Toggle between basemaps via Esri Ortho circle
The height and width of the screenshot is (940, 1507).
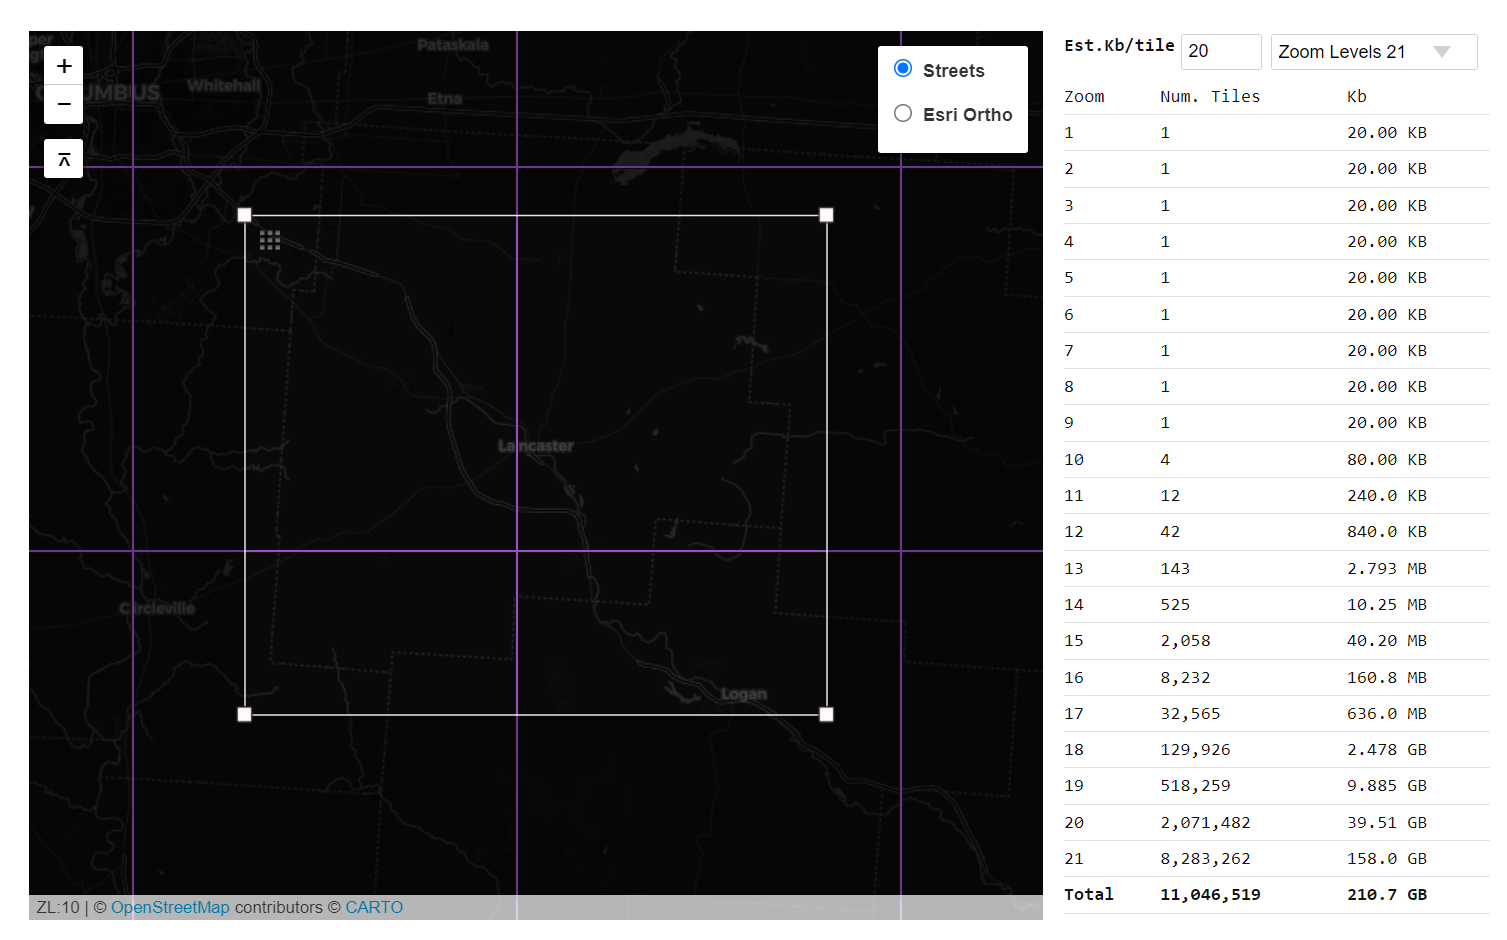point(903,113)
